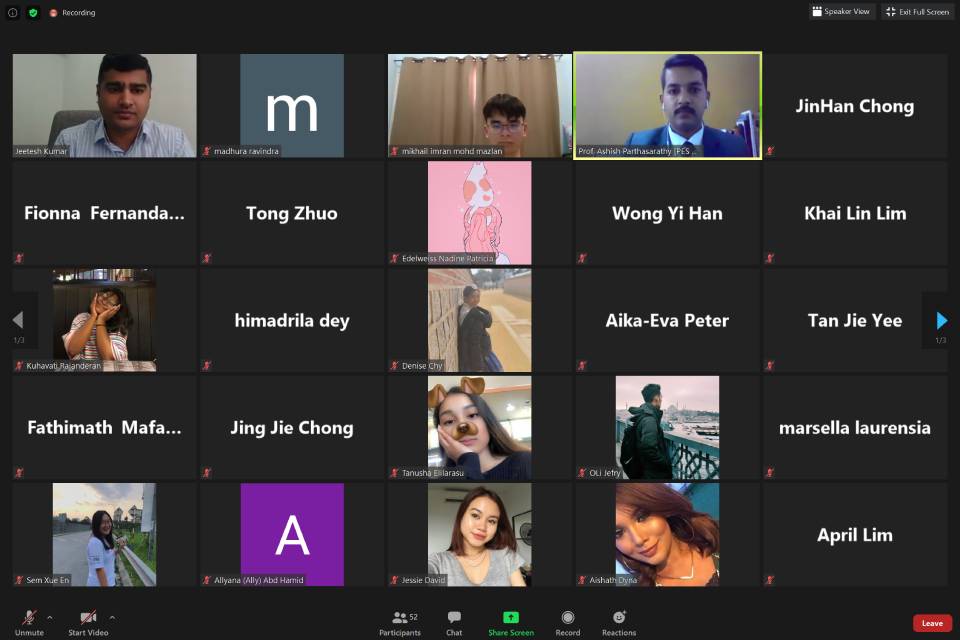Click the red Recording indicator
Viewport: 960px width, 640px height.
[72, 13]
